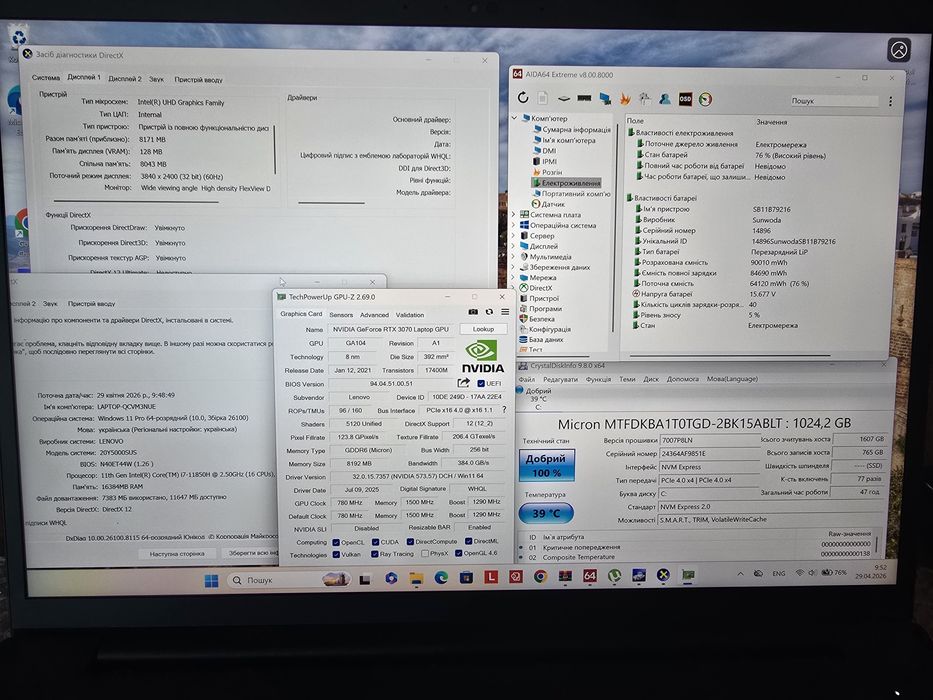This screenshot has width=933, height=700.
Task: Click the Lenovo Vantage L taskbar icon
Action: coord(491,576)
